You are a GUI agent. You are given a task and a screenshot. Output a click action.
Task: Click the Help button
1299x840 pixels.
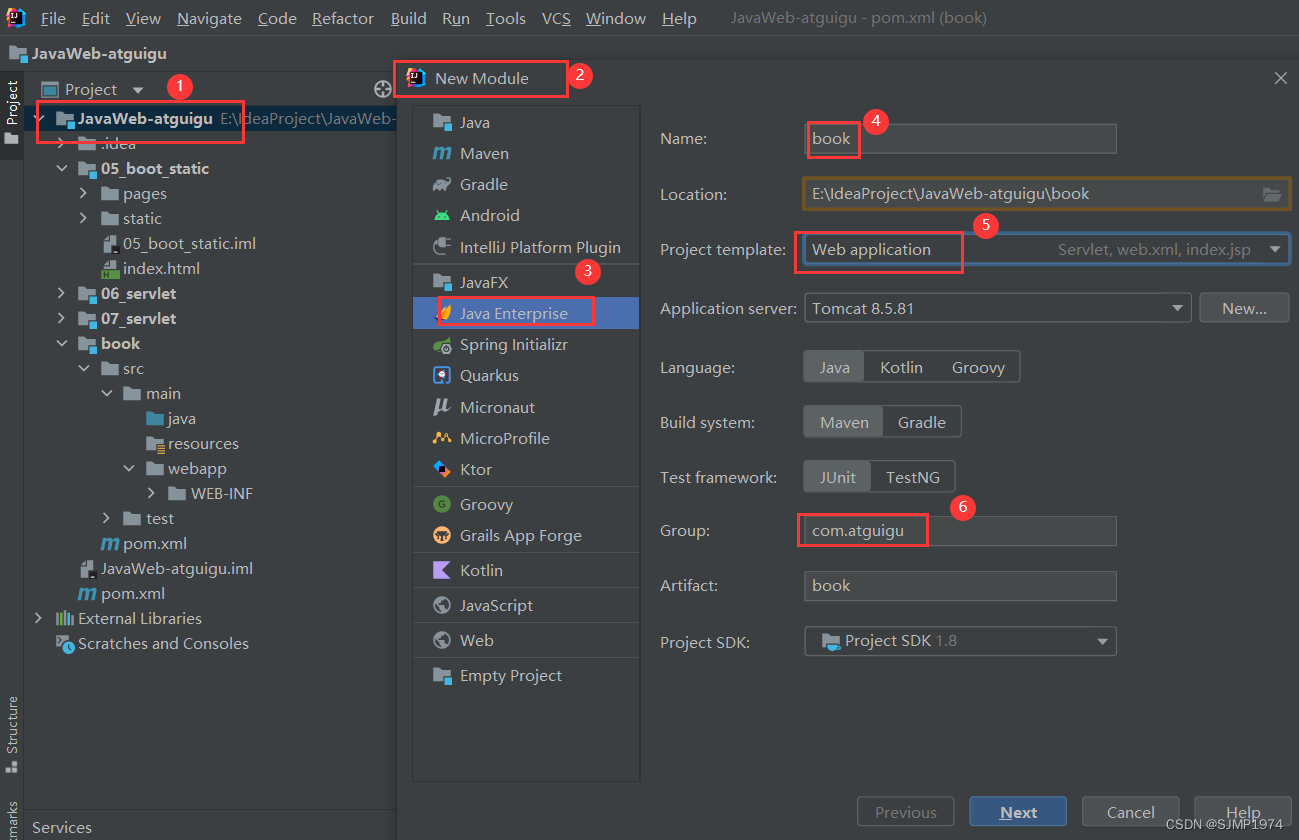pyautogui.click(x=1243, y=812)
